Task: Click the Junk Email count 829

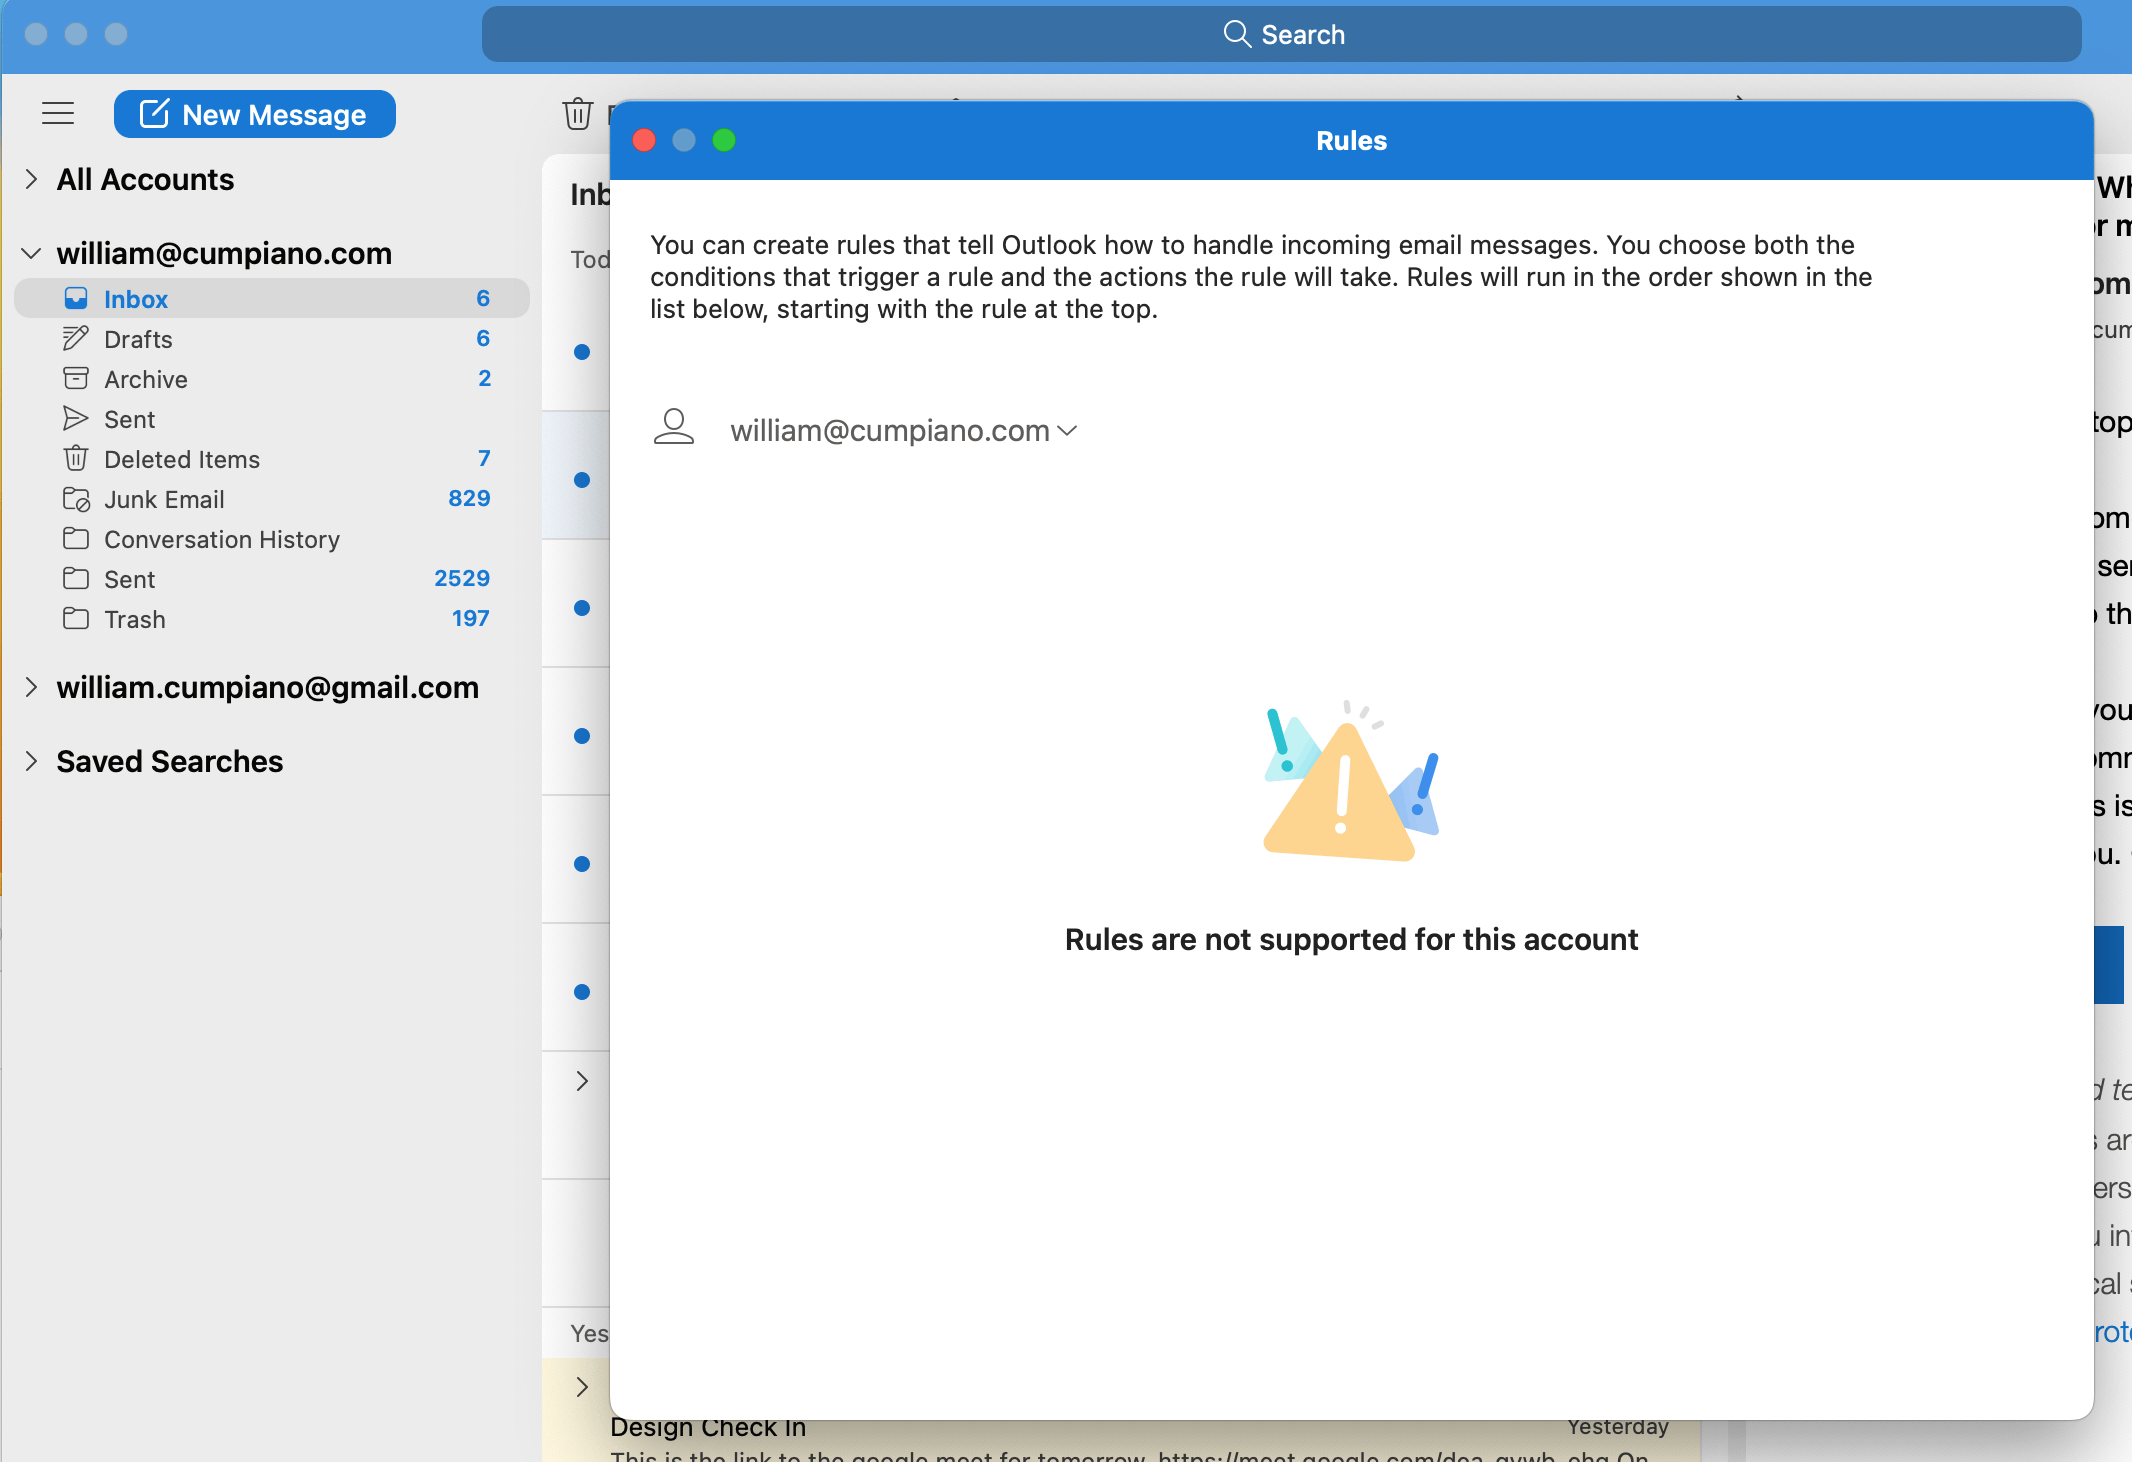Action: 469,499
